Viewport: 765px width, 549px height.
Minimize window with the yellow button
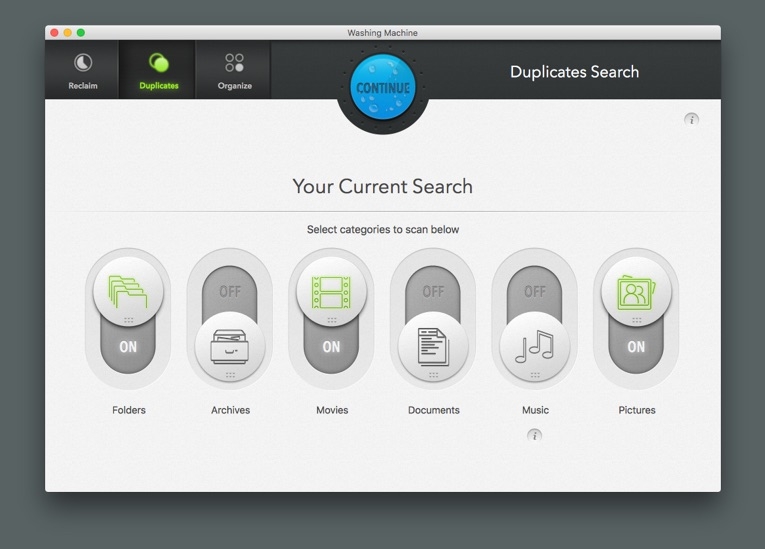(x=68, y=33)
